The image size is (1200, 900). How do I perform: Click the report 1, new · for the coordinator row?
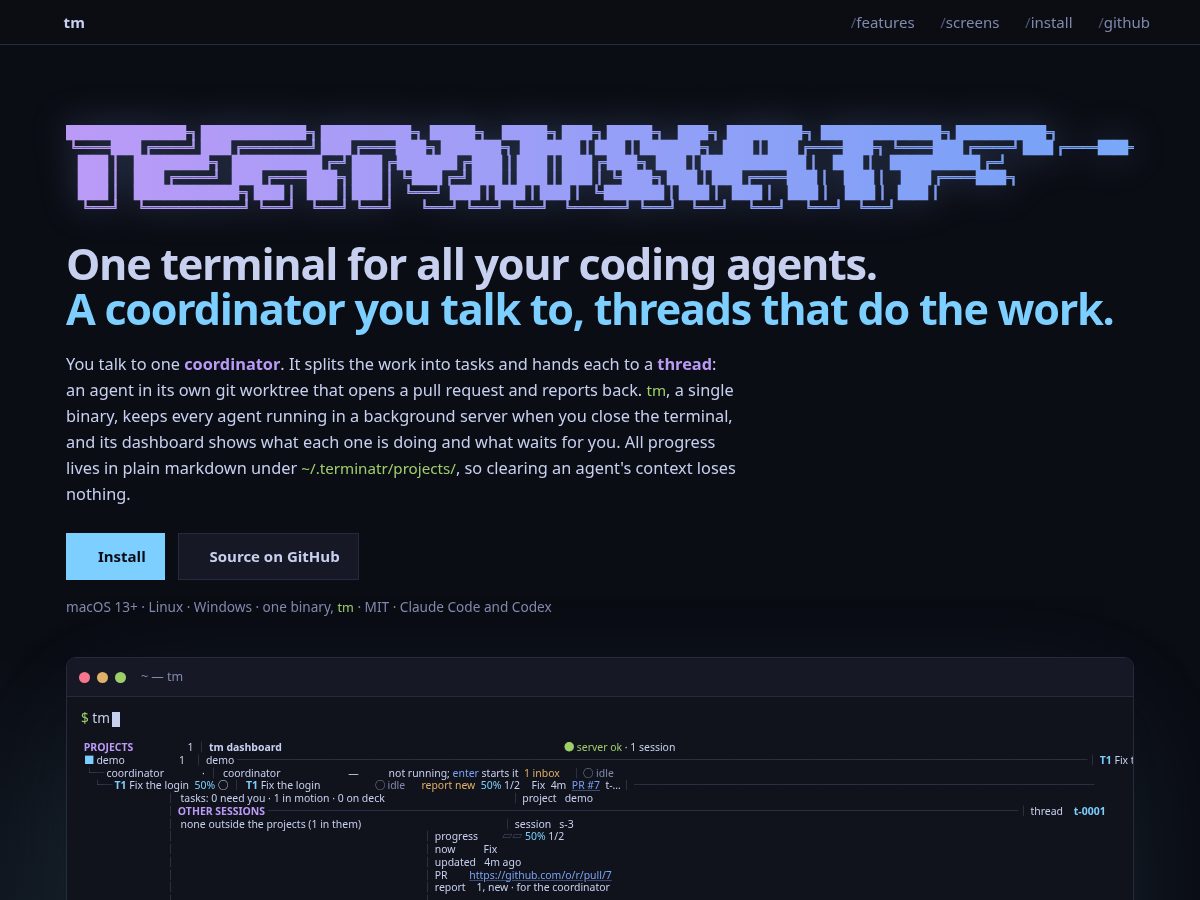point(522,887)
